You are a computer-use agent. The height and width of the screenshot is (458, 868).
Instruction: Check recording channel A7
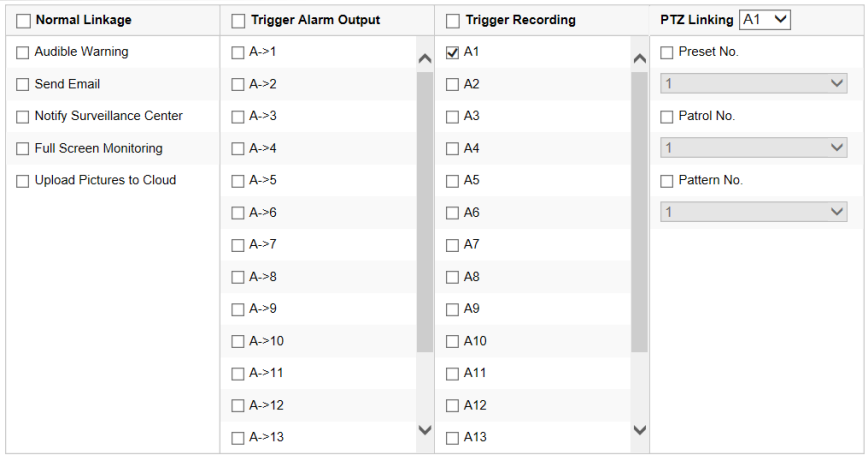click(453, 245)
